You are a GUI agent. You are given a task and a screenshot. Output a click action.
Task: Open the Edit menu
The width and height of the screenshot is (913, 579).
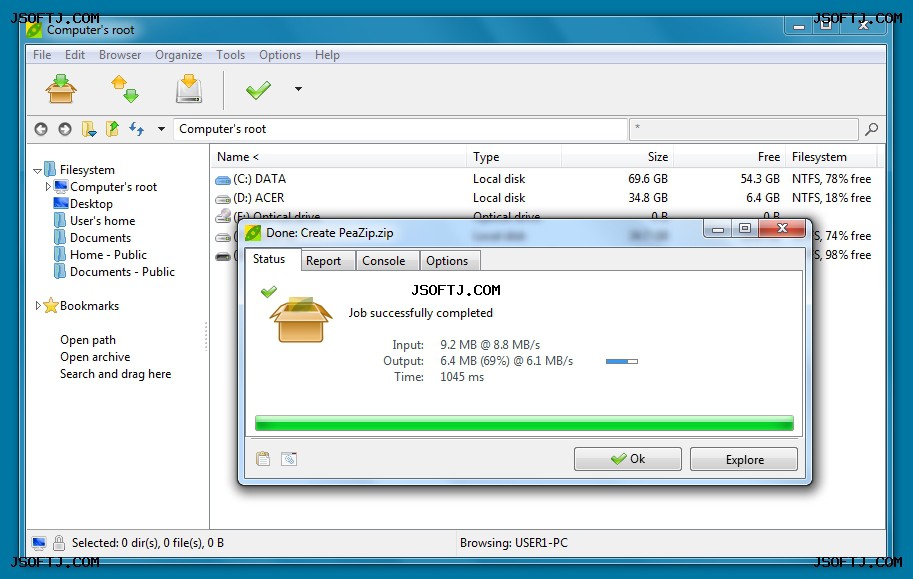pyautogui.click(x=75, y=55)
